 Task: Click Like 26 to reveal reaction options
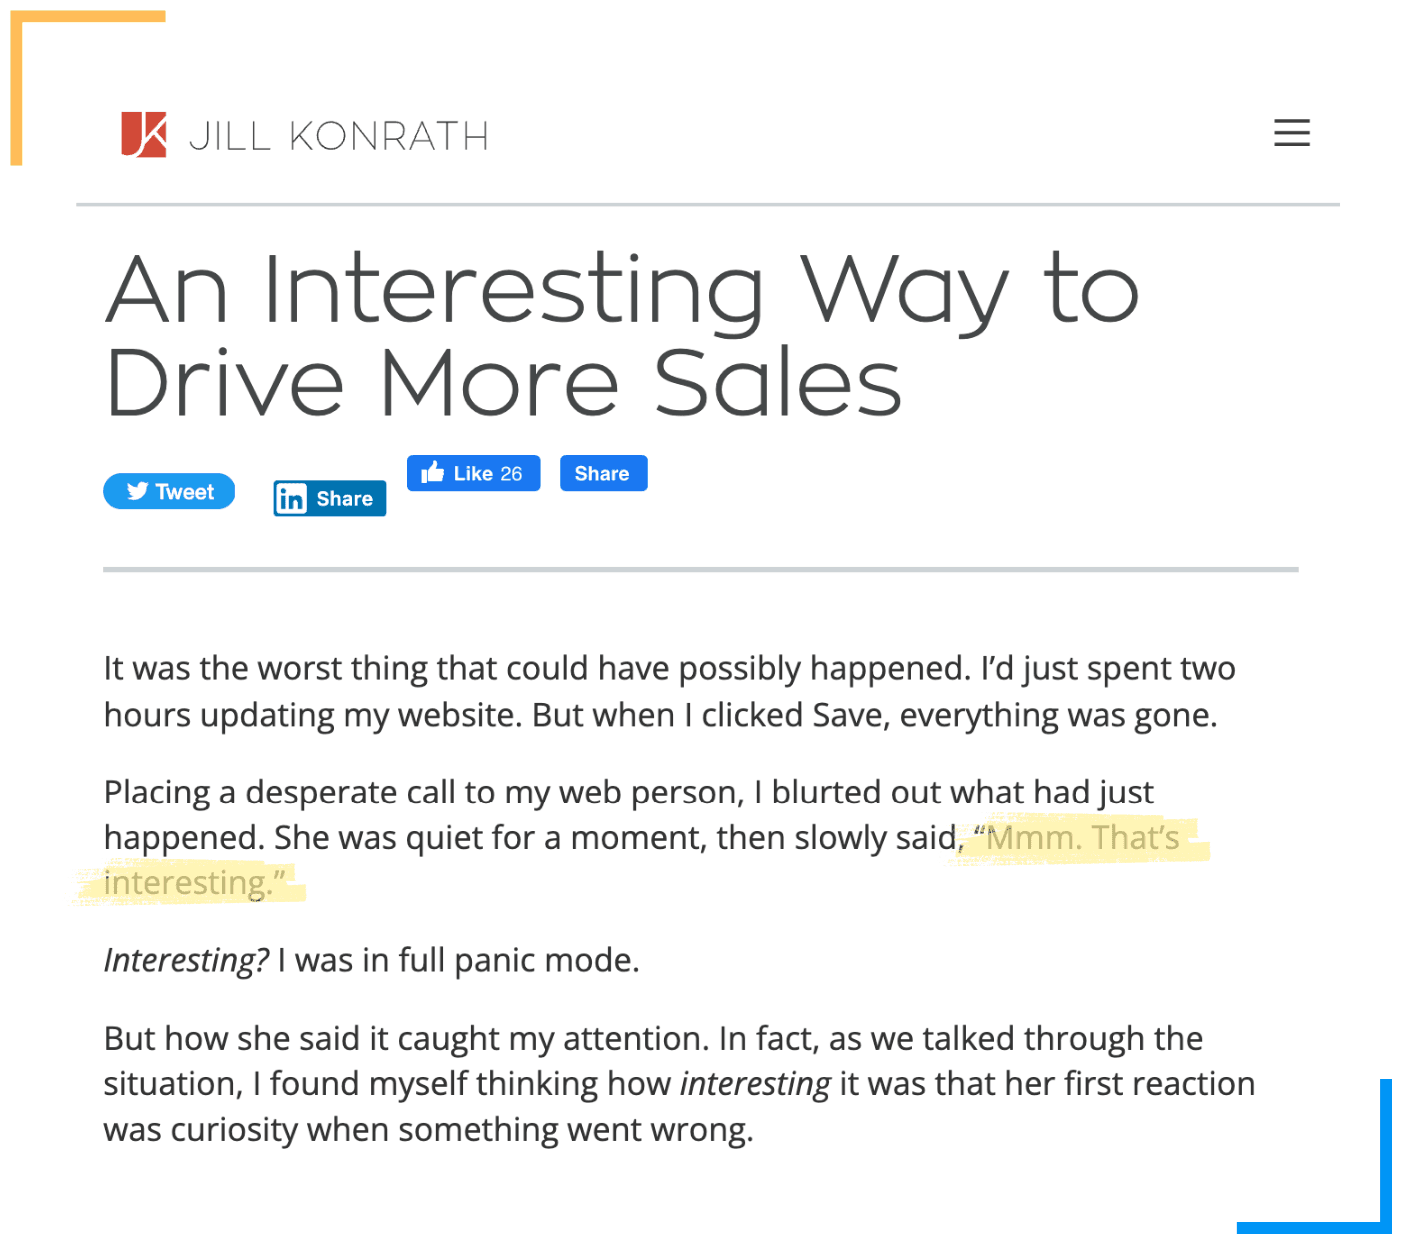(x=472, y=472)
